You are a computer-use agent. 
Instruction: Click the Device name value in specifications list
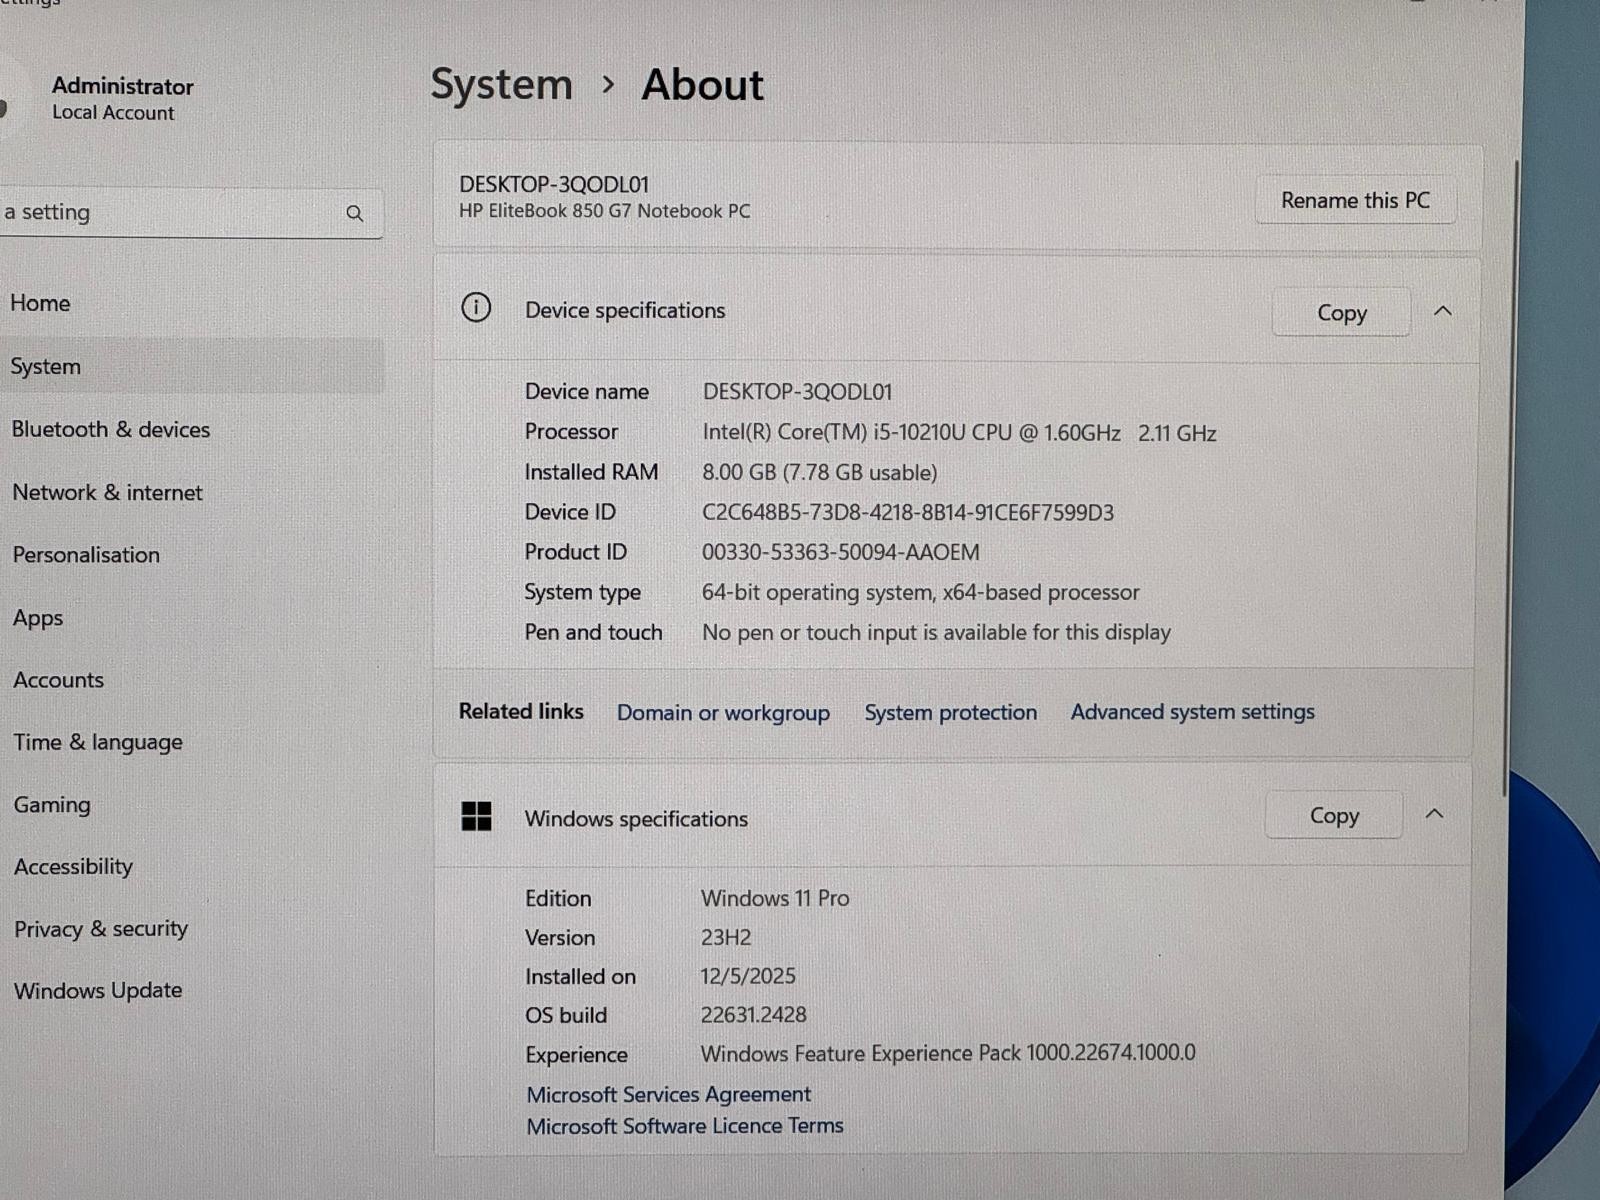tap(797, 392)
